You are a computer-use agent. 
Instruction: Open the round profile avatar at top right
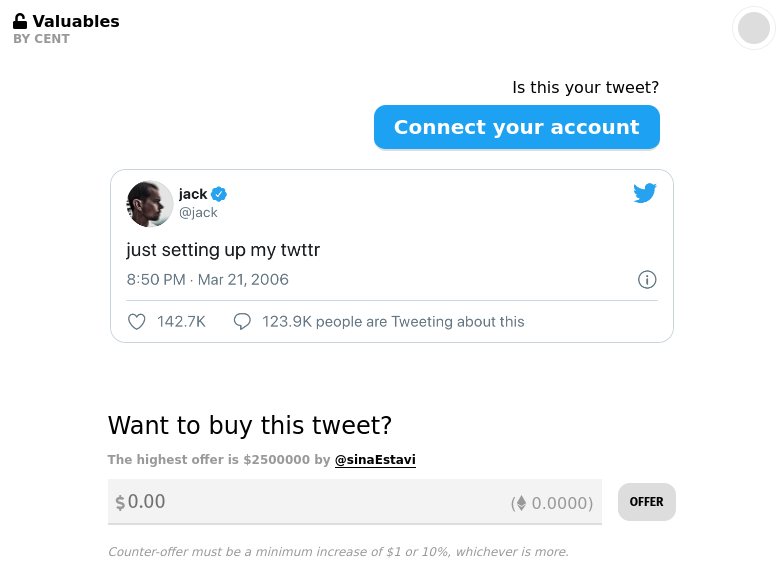(x=753, y=28)
